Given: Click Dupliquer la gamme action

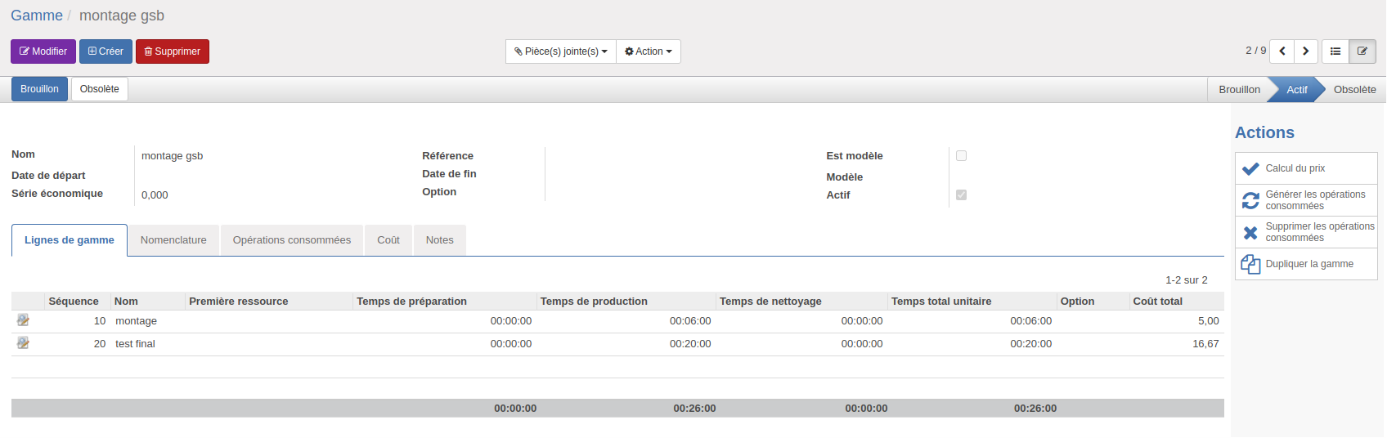Looking at the screenshot, I should [x=1306, y=264].
